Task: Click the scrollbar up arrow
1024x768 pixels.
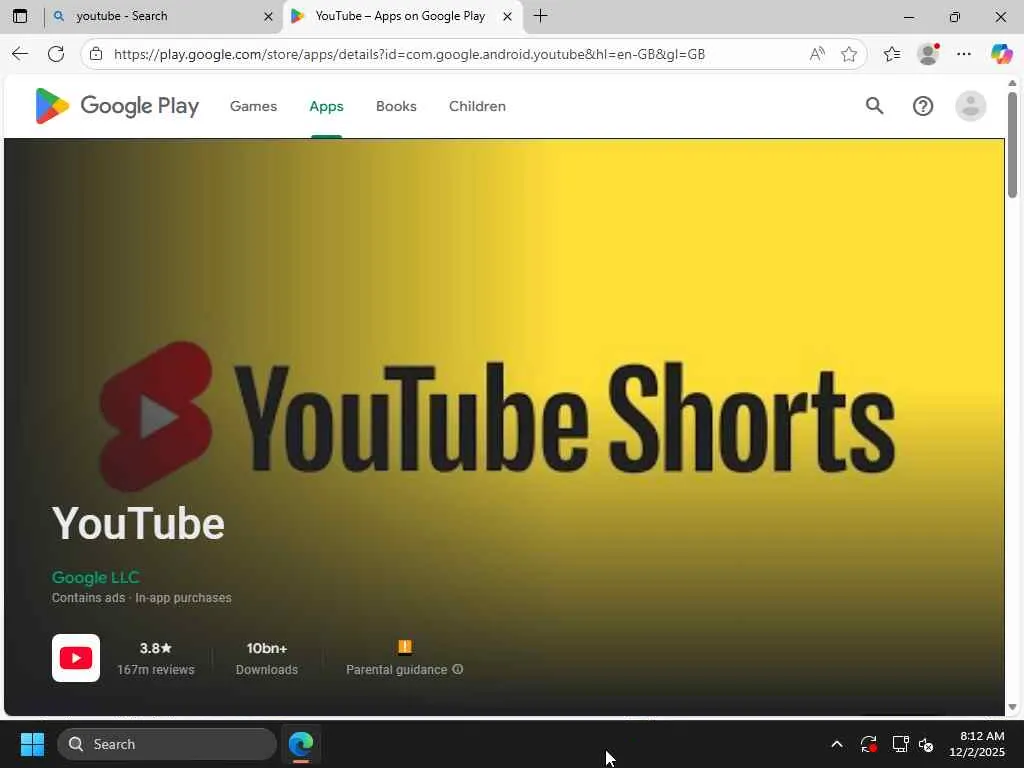Action: pyautogui.click(x=1012, y=83)
